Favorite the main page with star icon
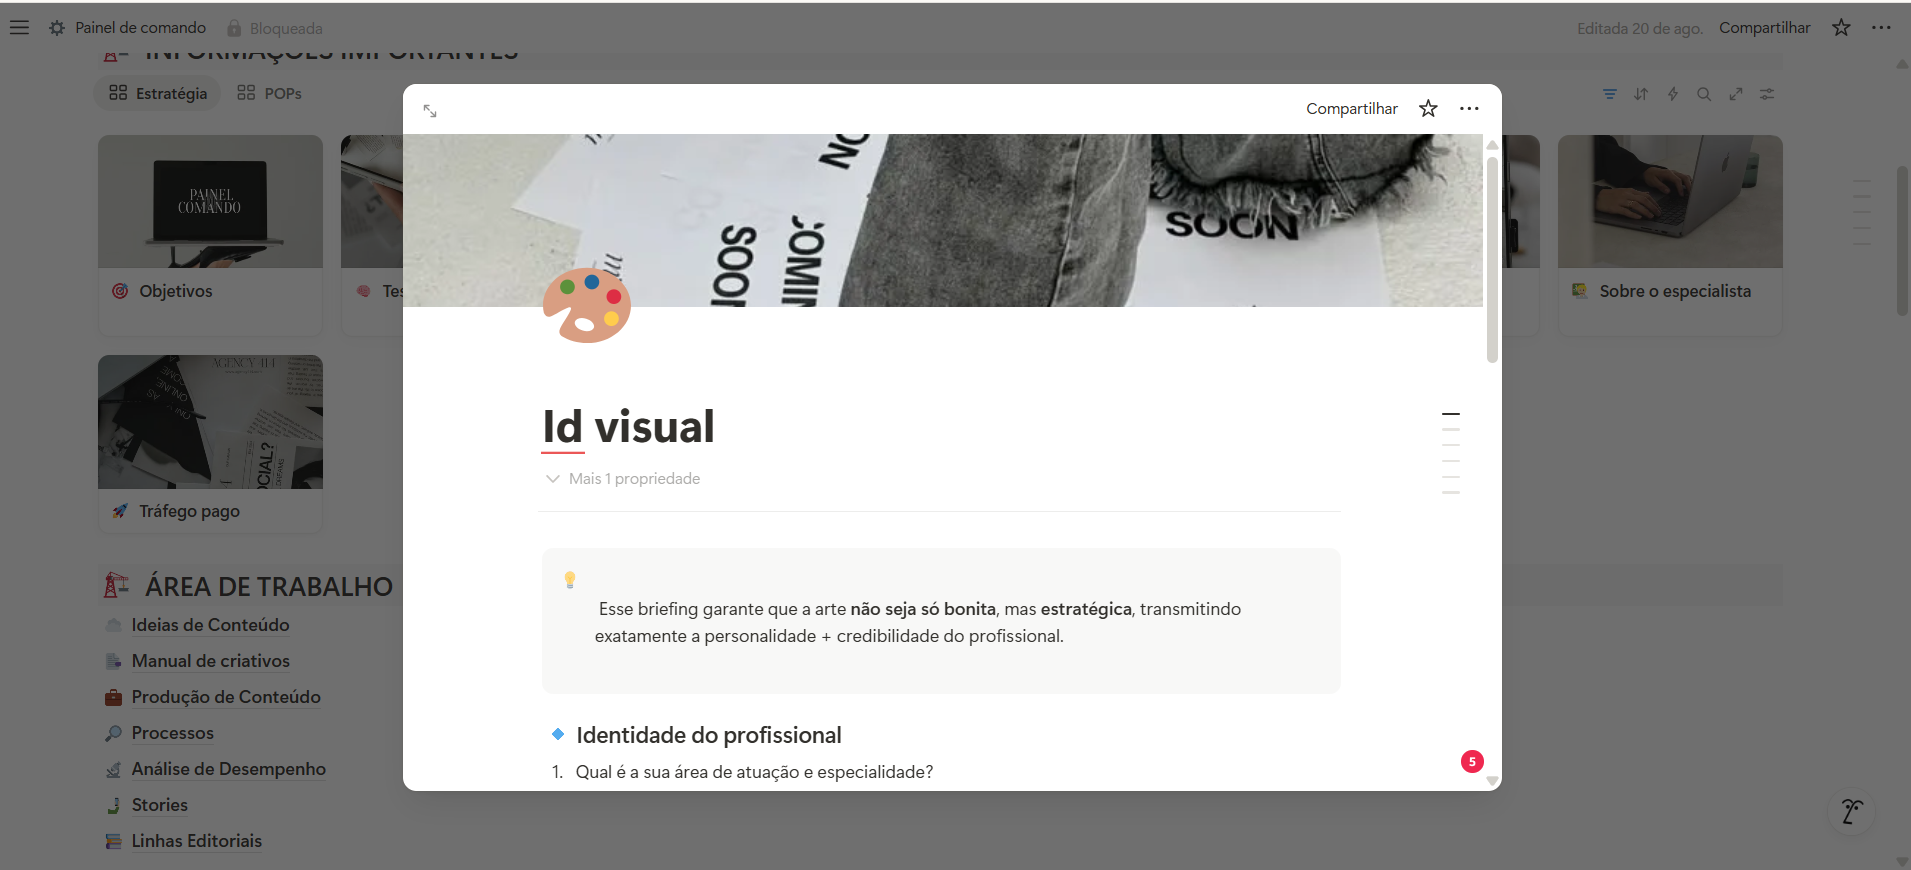This screenshot has height=870, width=1911. point(1841,28)
